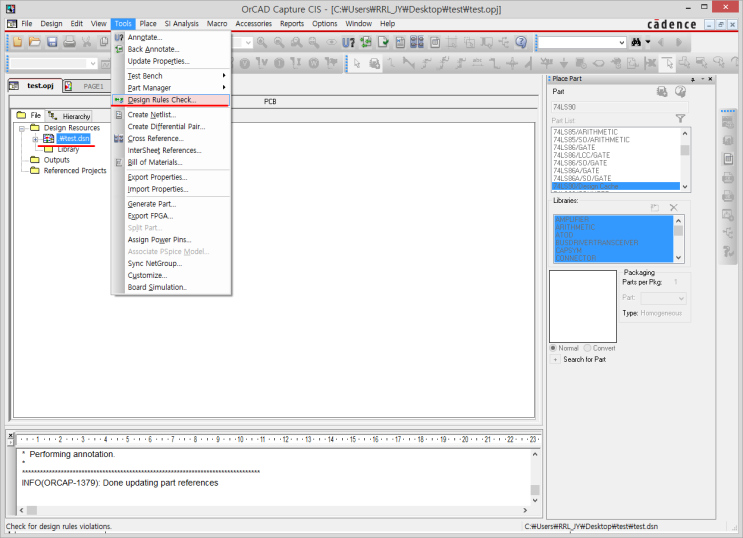743x538 pixels.
Task: Select the pointer arrow tool
Action: click(357, 63)
